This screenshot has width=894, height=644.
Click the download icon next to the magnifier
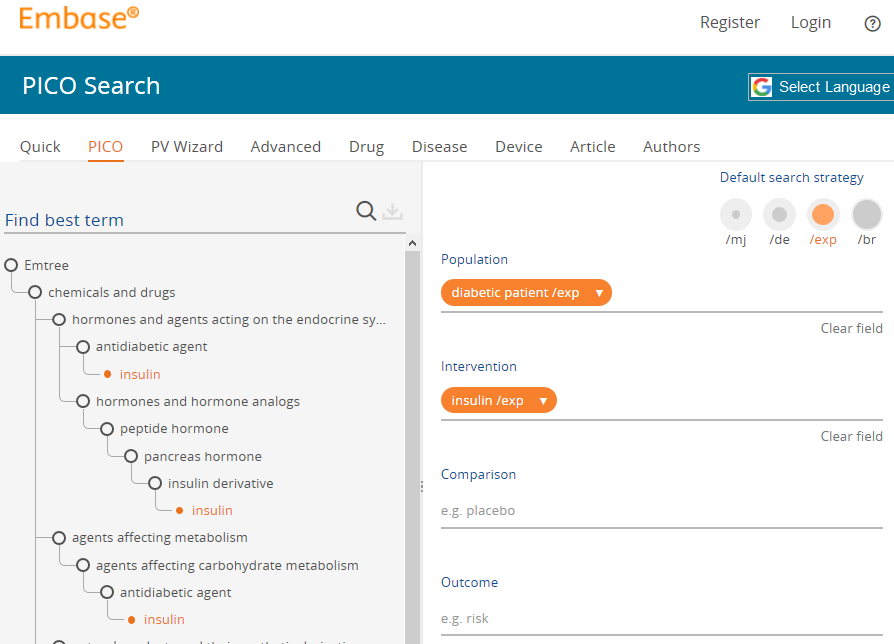[392, 211]
